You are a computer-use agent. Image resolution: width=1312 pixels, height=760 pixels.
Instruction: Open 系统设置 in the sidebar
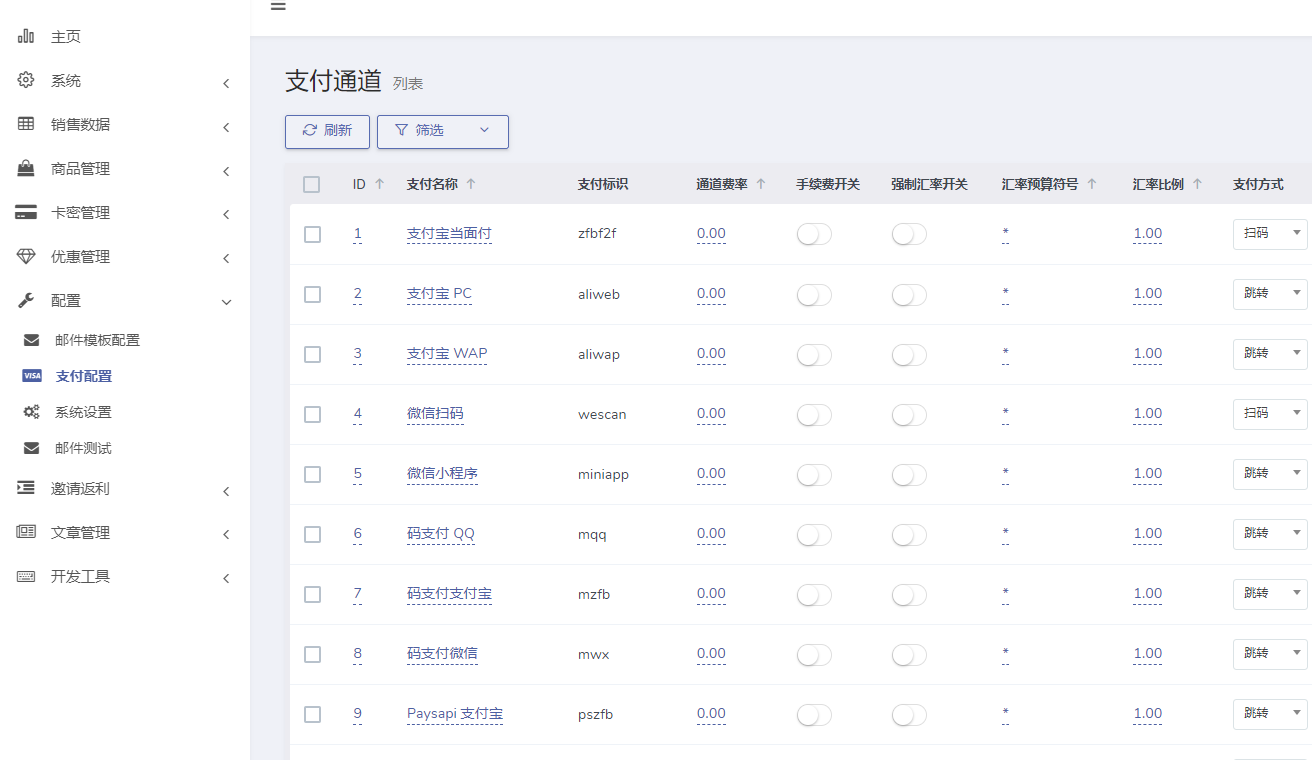tap(83, 412)
